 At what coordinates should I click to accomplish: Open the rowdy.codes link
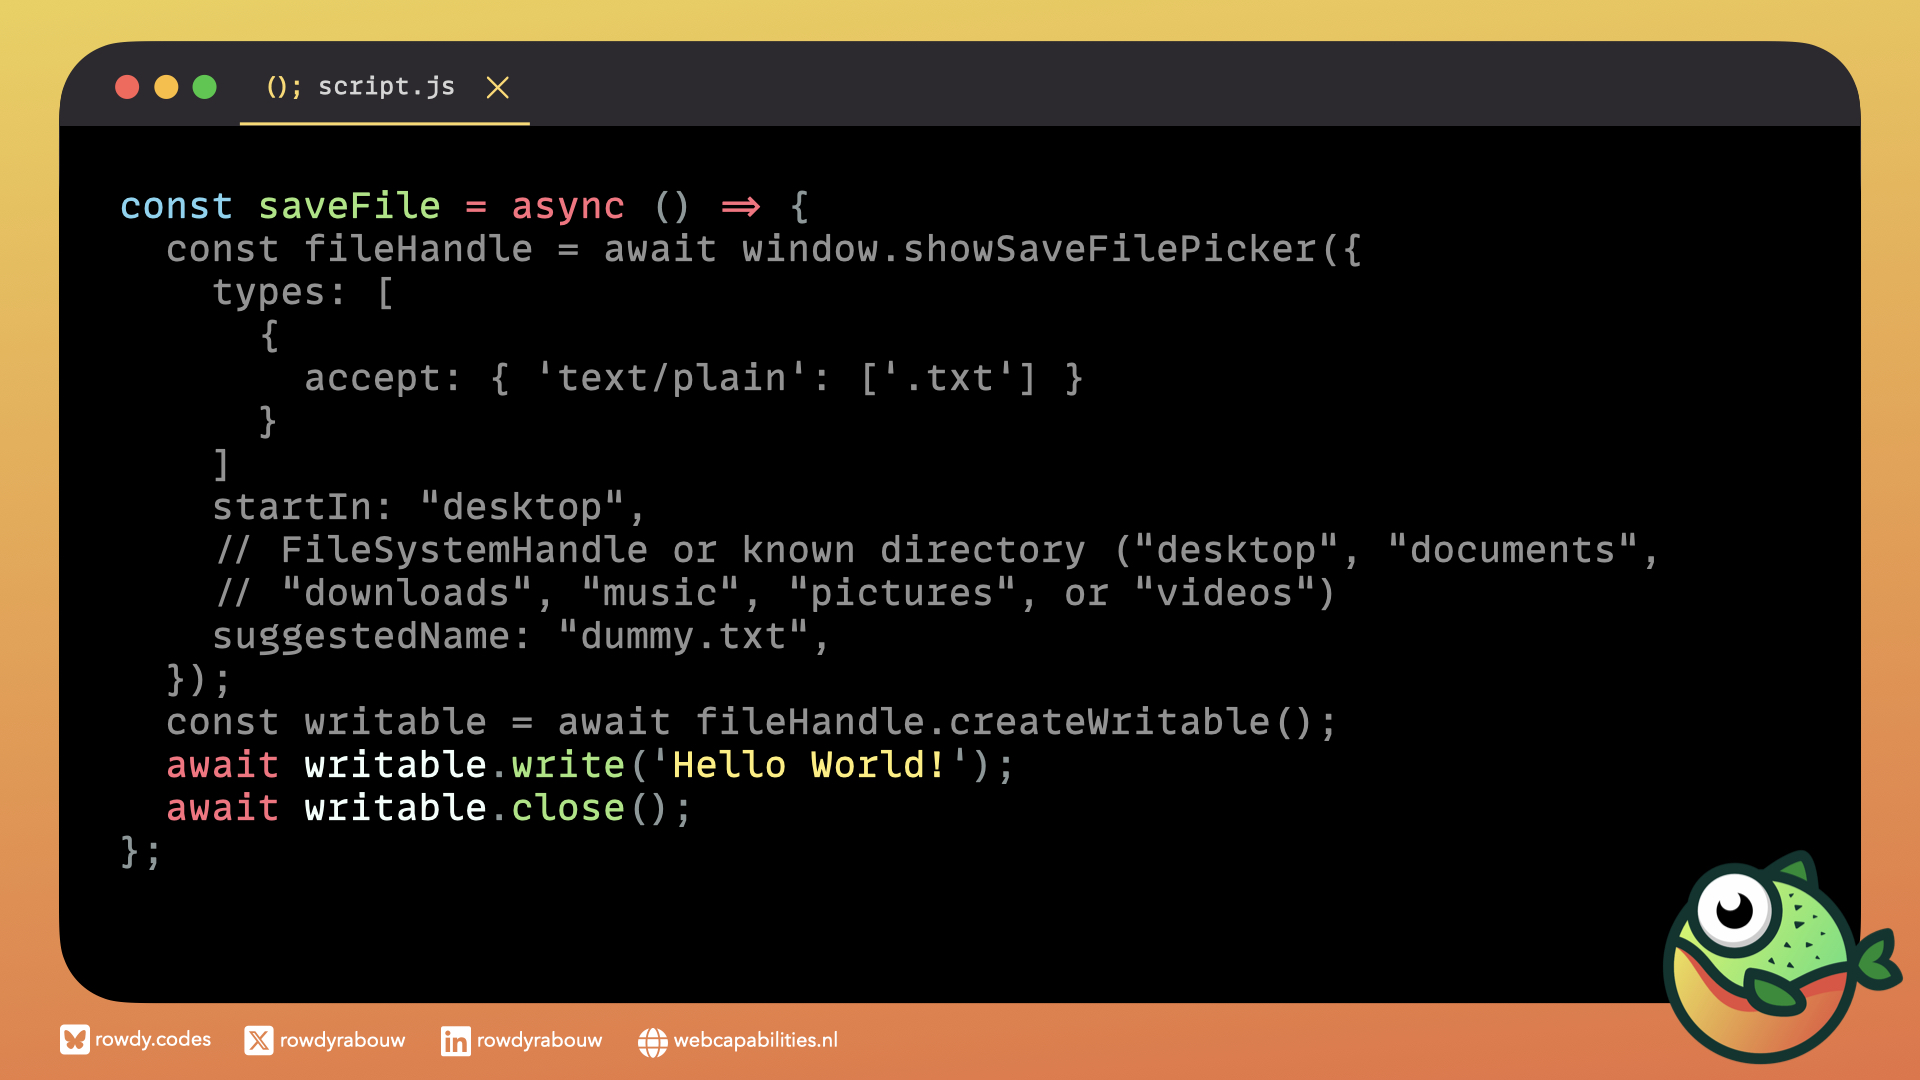pos(153,1040)
